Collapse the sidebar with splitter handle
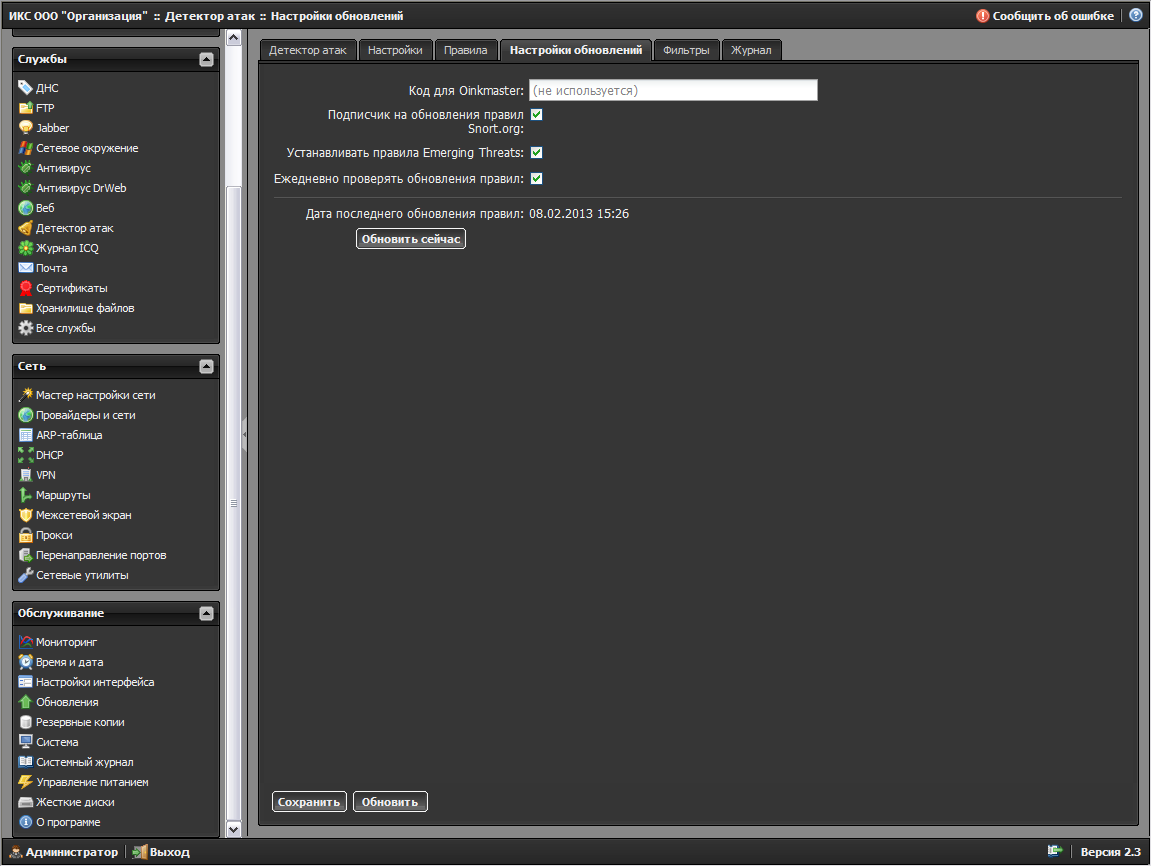 coord(244,434)
